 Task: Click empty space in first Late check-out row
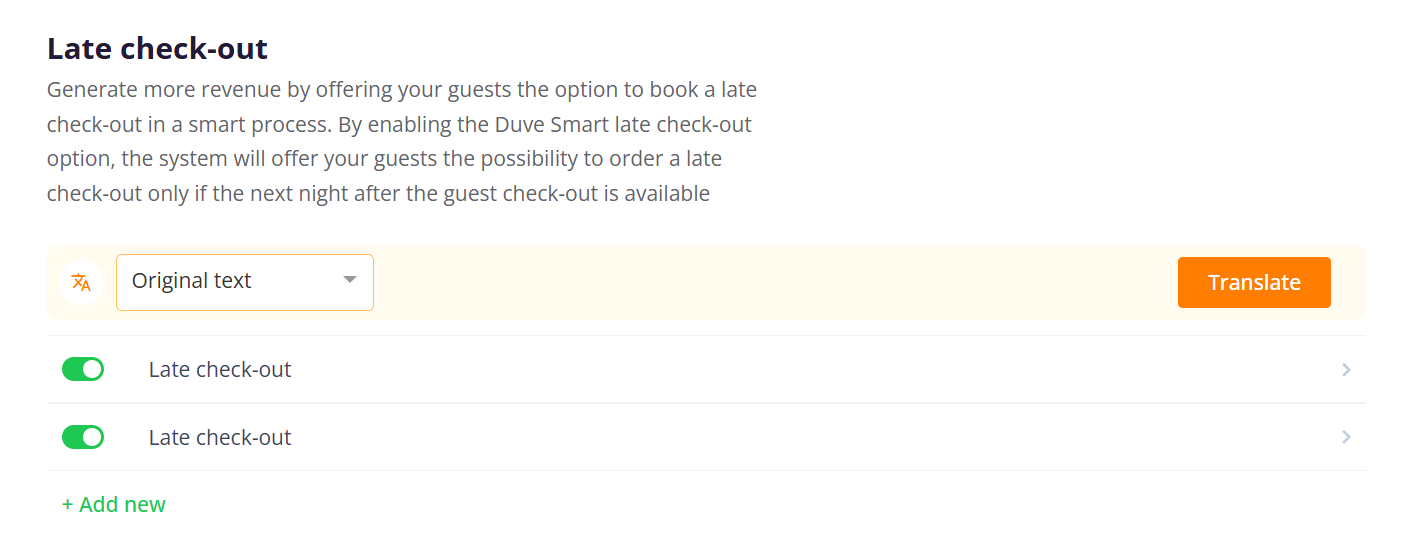(x=800, y=370)
